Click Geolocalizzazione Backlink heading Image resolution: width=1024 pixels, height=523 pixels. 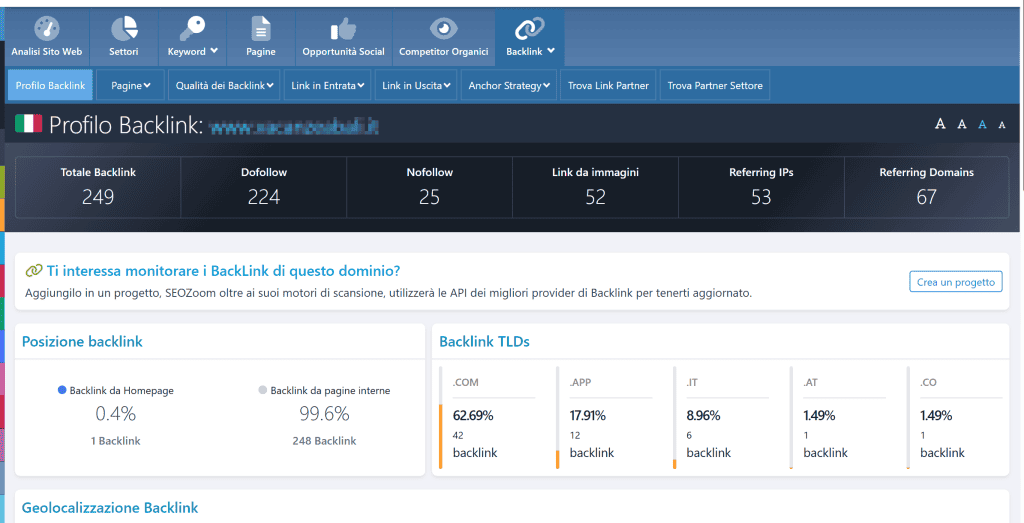click(110, 508)
